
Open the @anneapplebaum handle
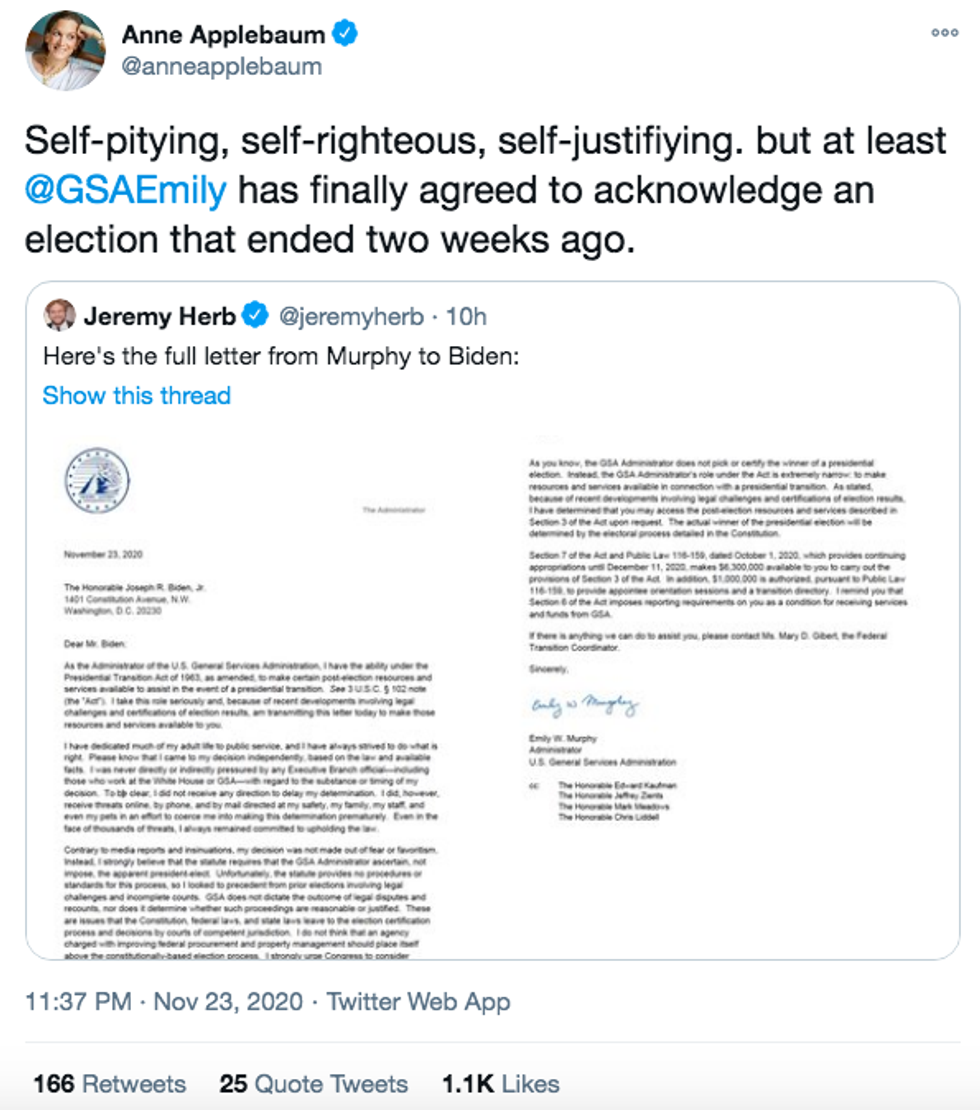(221, 67)
